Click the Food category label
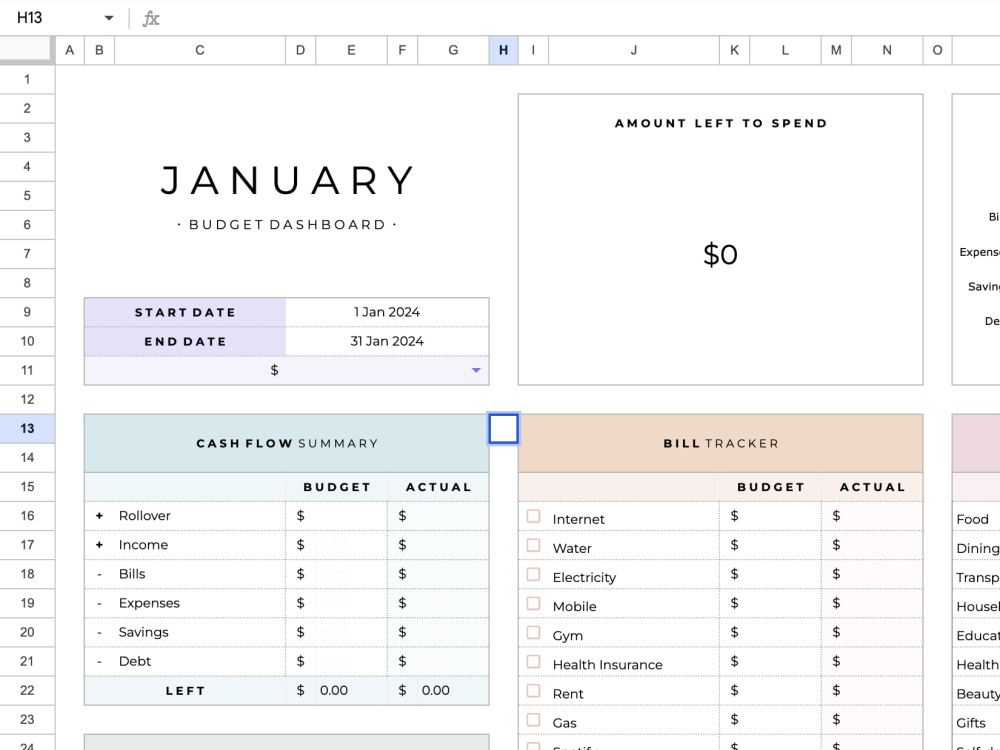Viewport: 1000px width, 750px height. [x=973, y=519]
